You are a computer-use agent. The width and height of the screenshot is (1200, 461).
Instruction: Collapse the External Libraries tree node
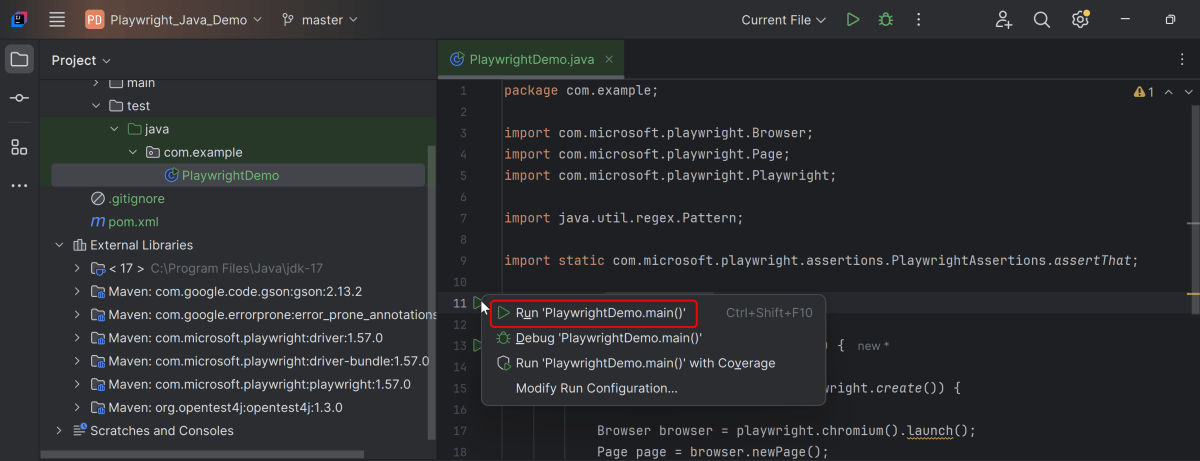point(59,245)
